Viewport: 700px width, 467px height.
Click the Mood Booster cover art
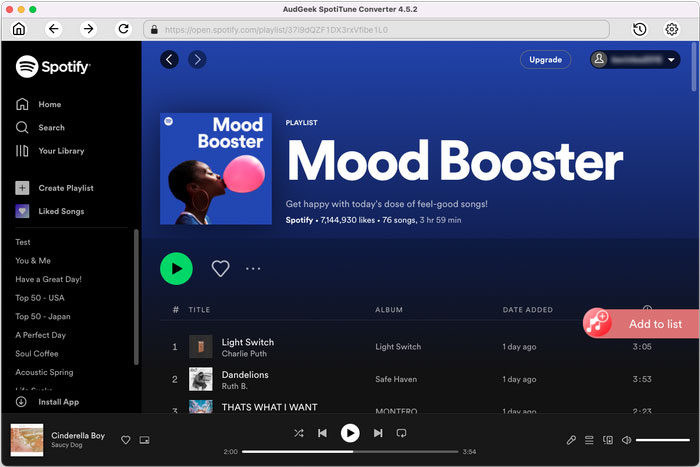coord(216,169)
